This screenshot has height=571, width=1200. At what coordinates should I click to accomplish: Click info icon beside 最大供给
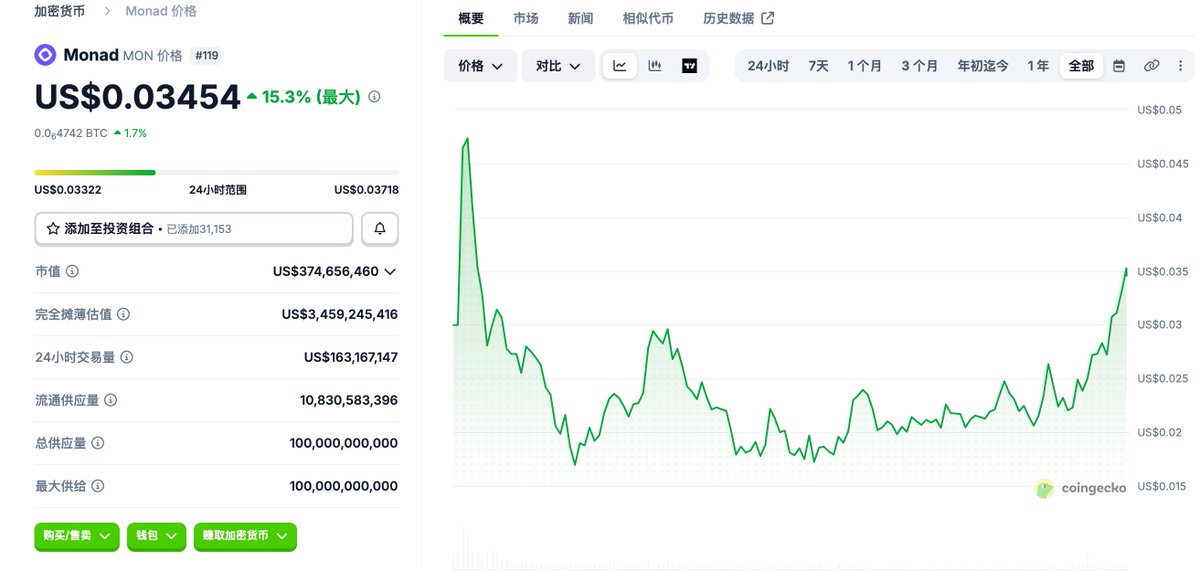(x=98, y=486)
